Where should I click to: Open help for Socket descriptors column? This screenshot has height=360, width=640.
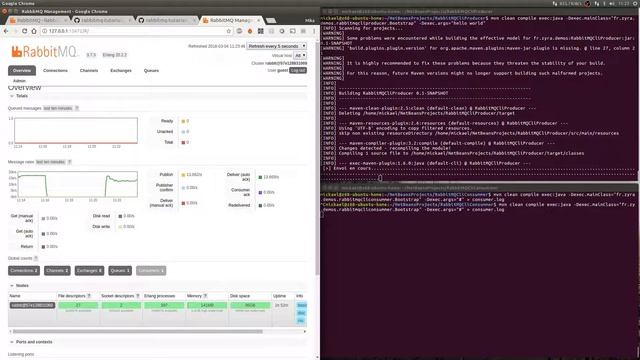[138, 296]
